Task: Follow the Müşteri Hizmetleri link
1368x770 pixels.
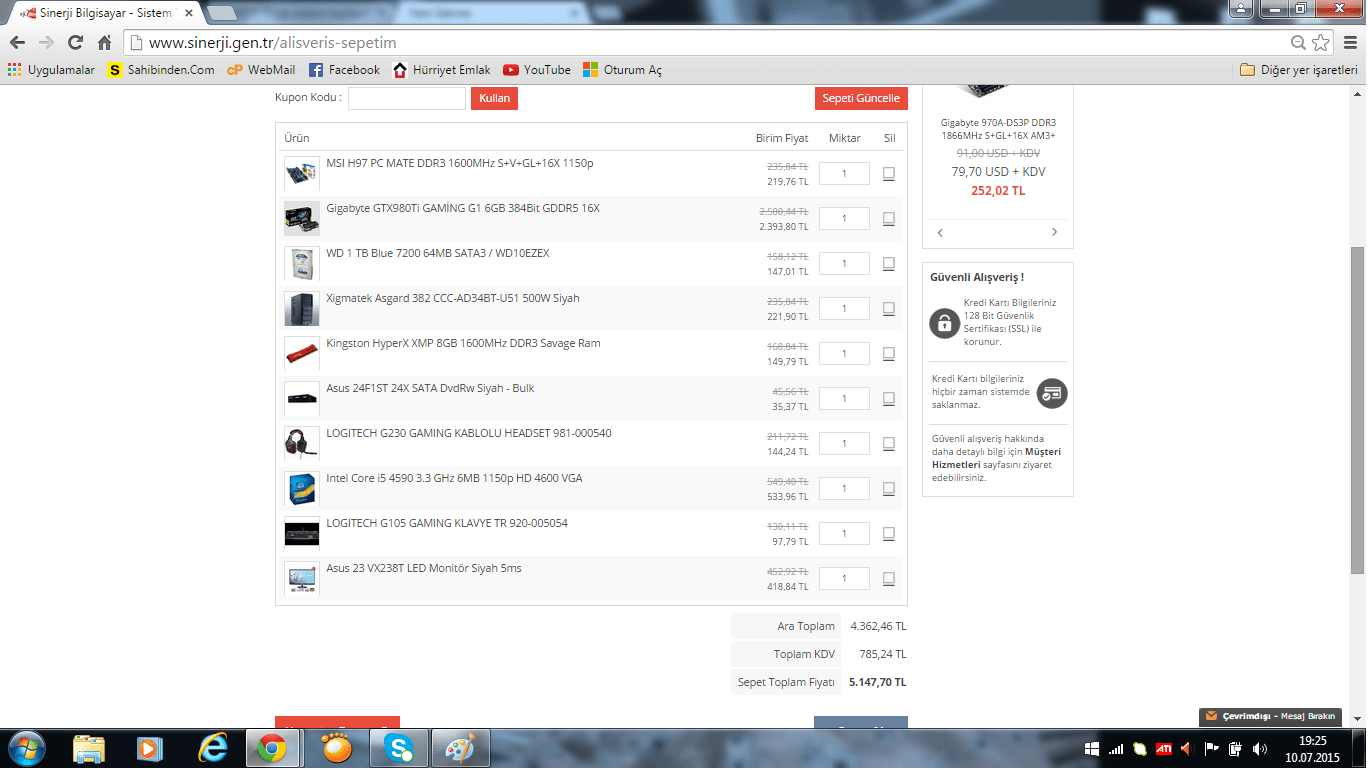Action: click(x=996, y=458)
